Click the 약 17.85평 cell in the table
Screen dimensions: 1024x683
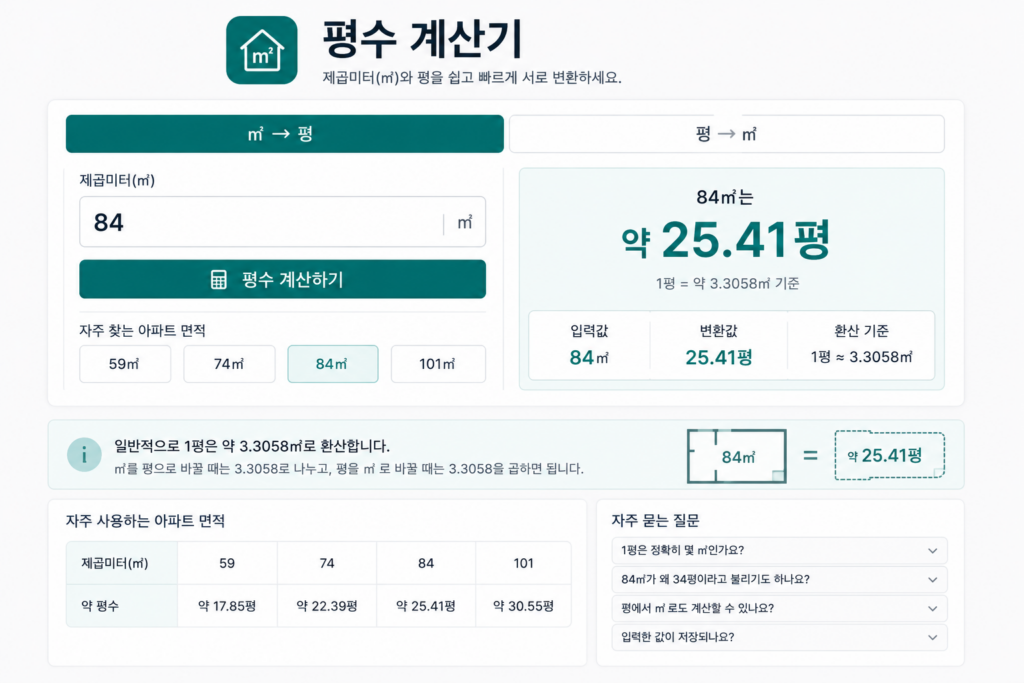pos(227,606)
